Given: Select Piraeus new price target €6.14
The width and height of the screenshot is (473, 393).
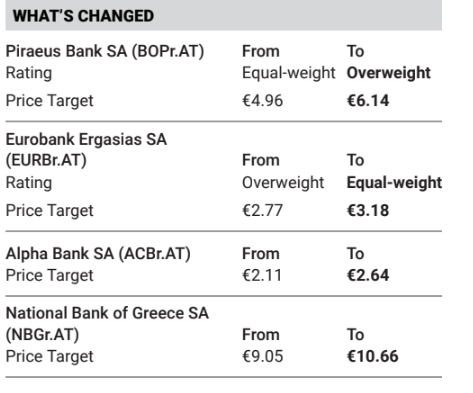Looking at the screenshot, I should (x=368, y=101).
